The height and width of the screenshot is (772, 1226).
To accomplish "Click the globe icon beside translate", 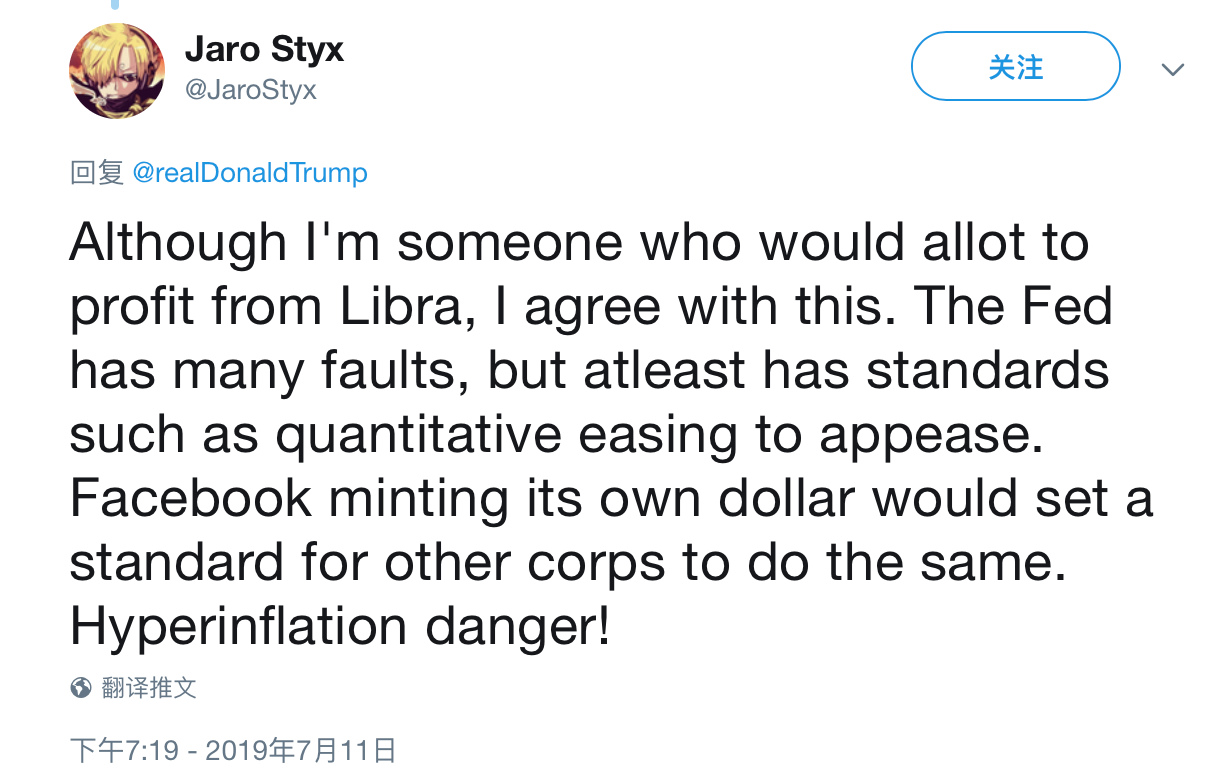I will (x=81, y=688).
